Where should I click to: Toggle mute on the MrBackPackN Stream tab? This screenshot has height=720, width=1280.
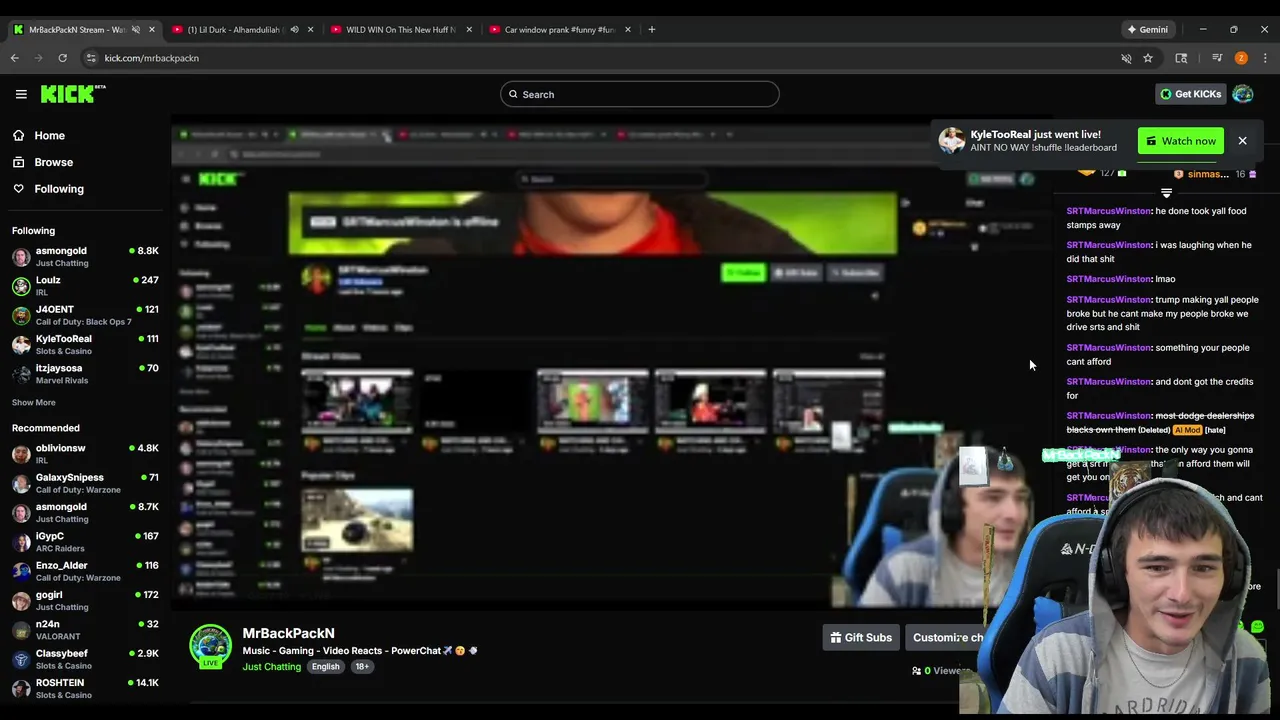135,30
